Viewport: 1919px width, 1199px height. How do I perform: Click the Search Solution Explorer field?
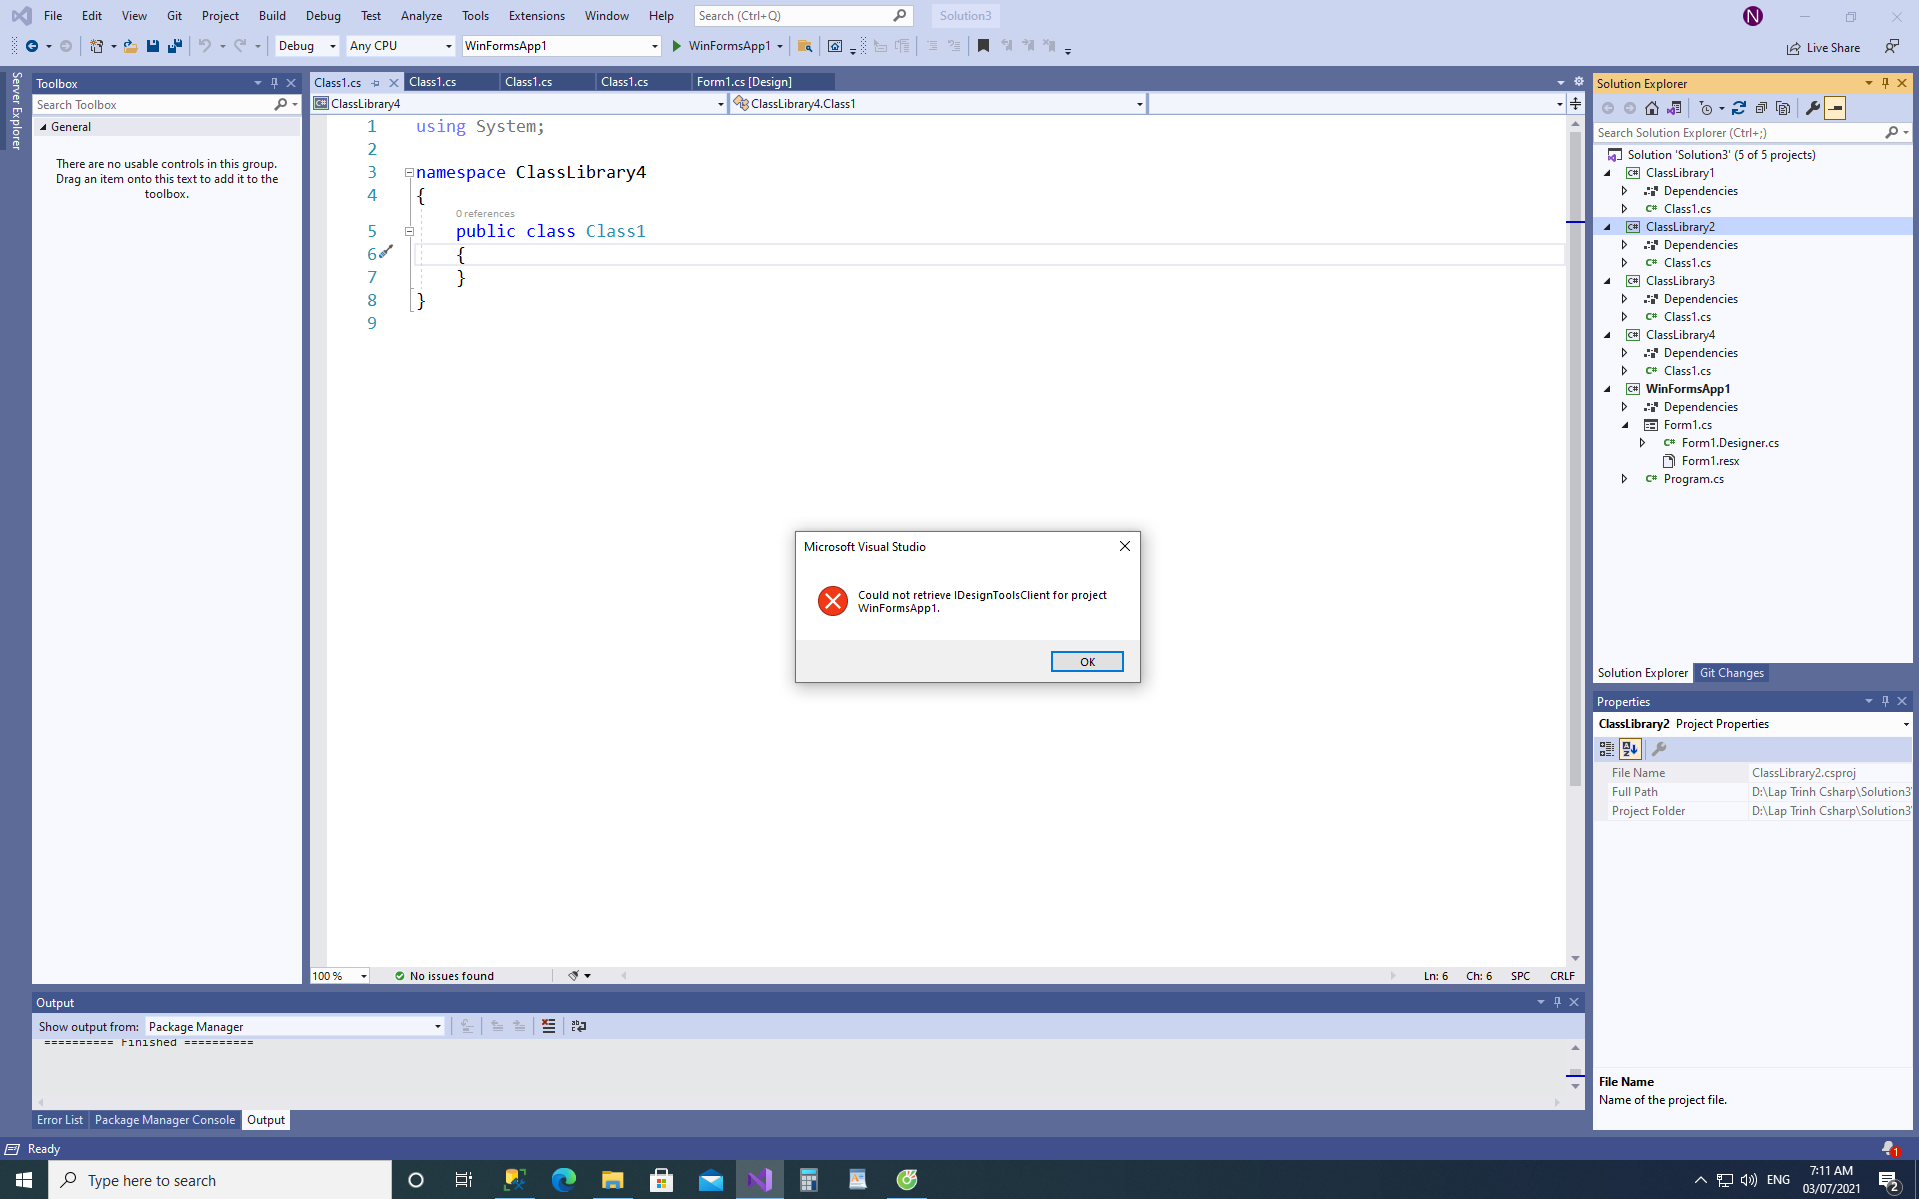click(x=1738, y=133)
